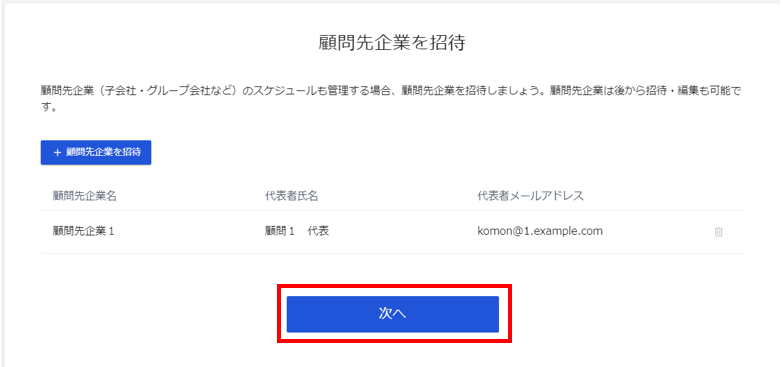The image size is (783, 367).
Task: Click the plus icon on invite button
Action: 56,153
